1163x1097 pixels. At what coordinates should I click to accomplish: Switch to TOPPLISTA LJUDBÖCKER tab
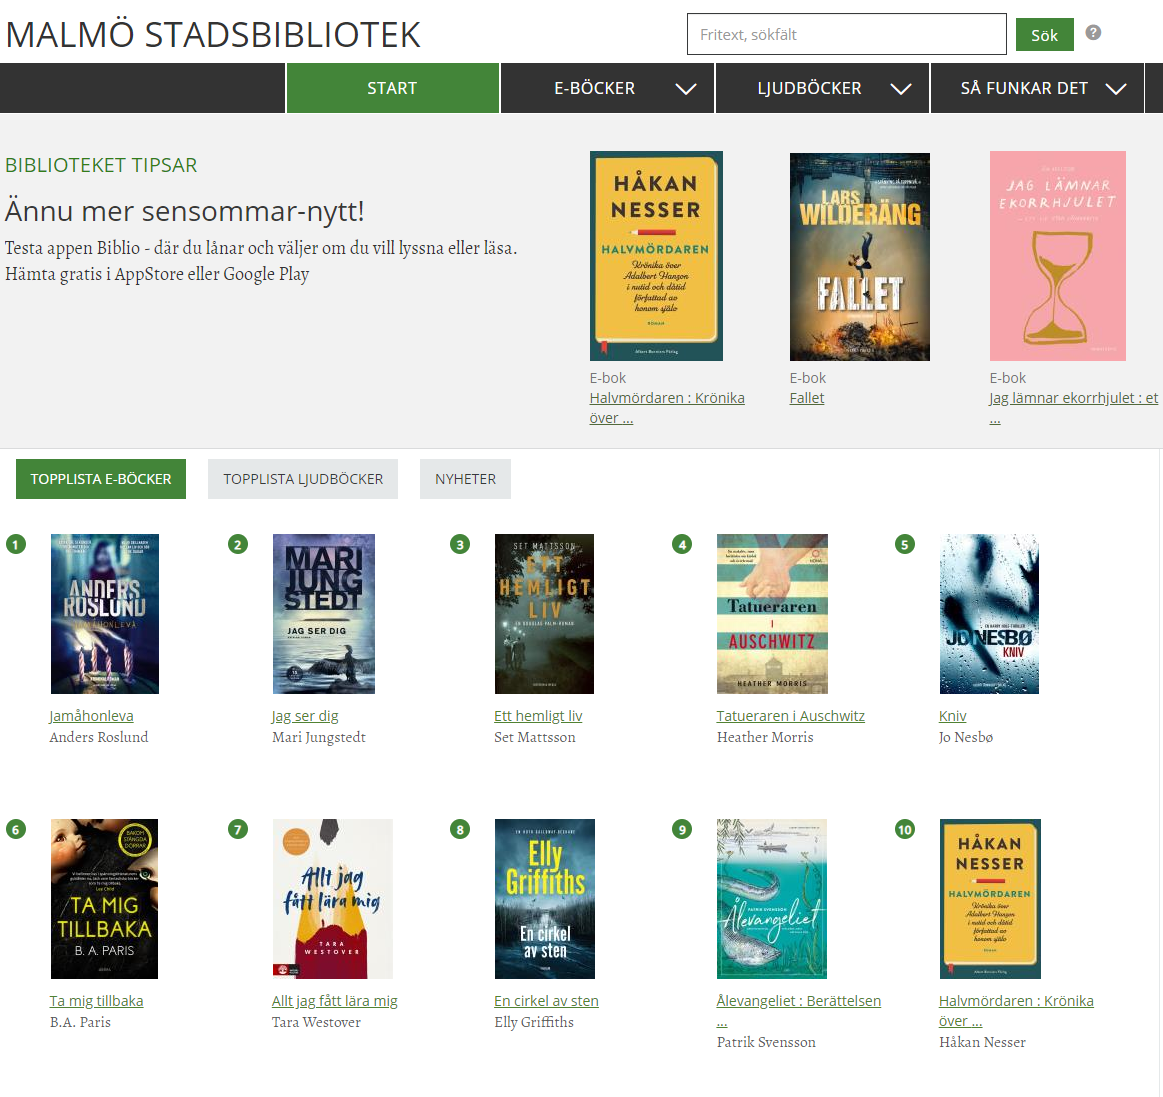coord(302,479)
